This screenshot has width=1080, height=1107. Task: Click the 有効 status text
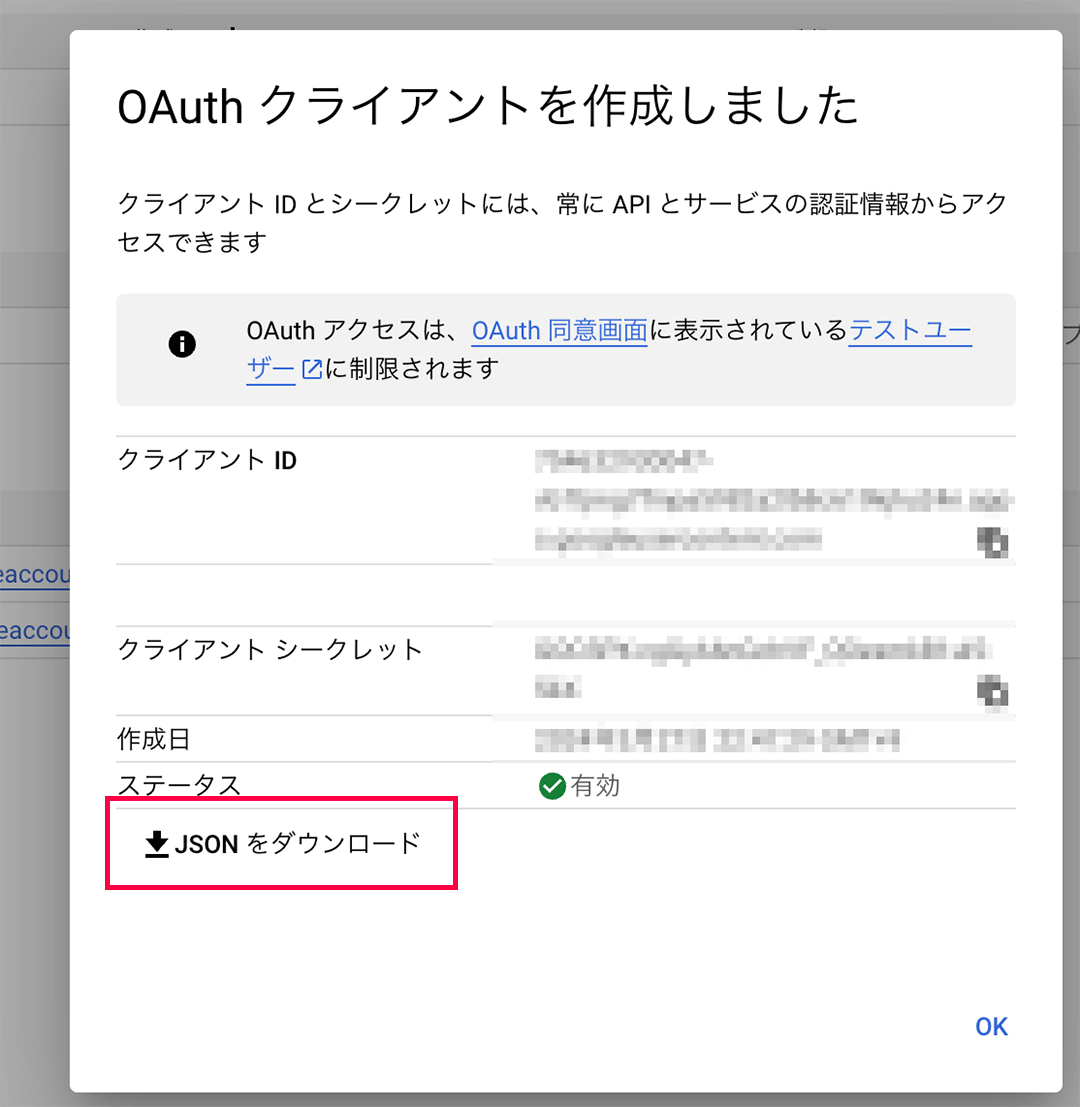coord(595,786)
